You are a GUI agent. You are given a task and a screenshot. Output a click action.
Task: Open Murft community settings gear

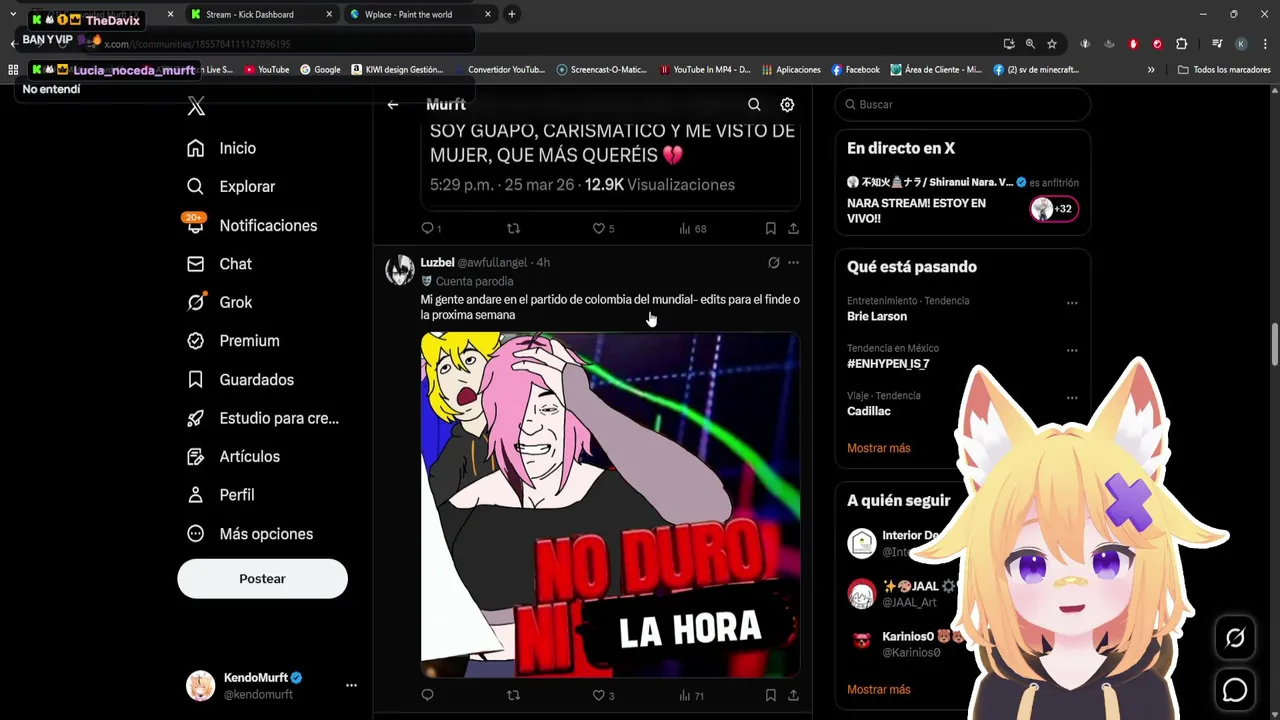click(787, 105)
